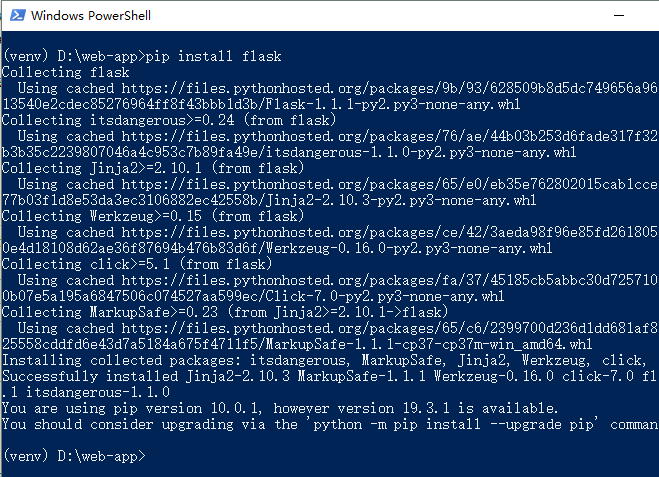
Task: Click the Werkzeug-0.16.0 wheel filename
Action: tap(409, 248)
